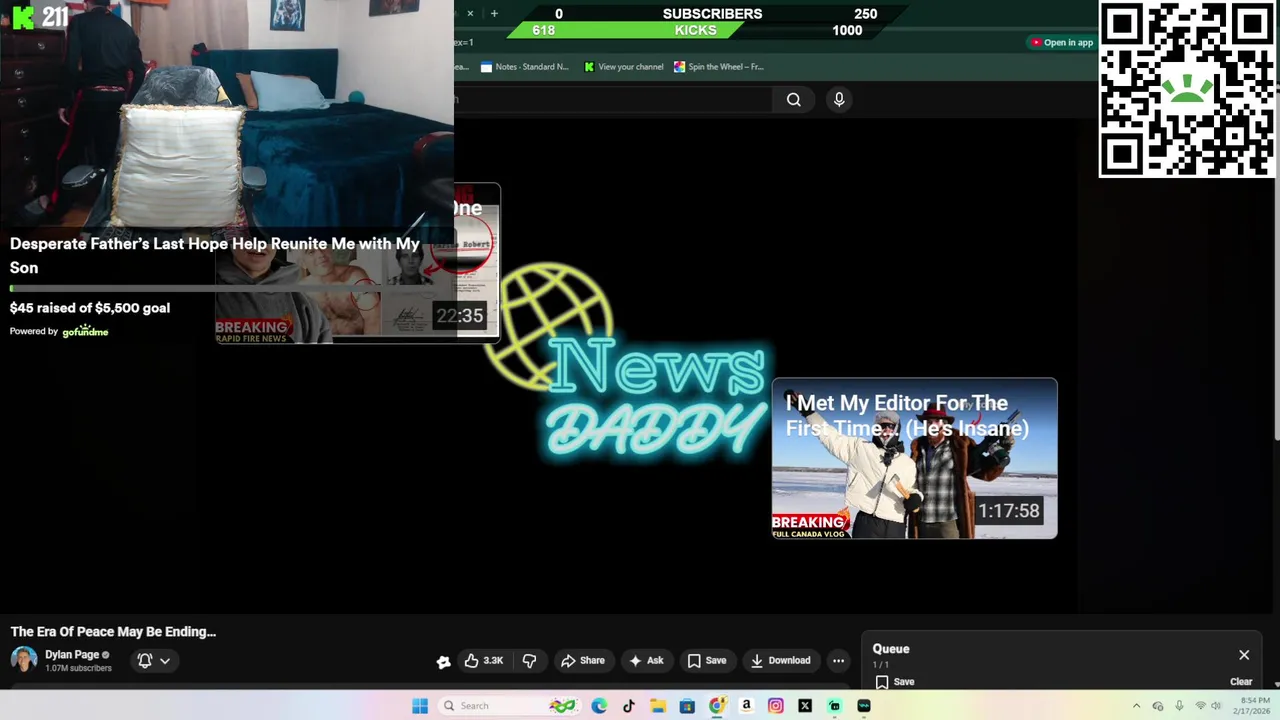Open the 'Spin the Wheel' bookmark

(720, 67)
